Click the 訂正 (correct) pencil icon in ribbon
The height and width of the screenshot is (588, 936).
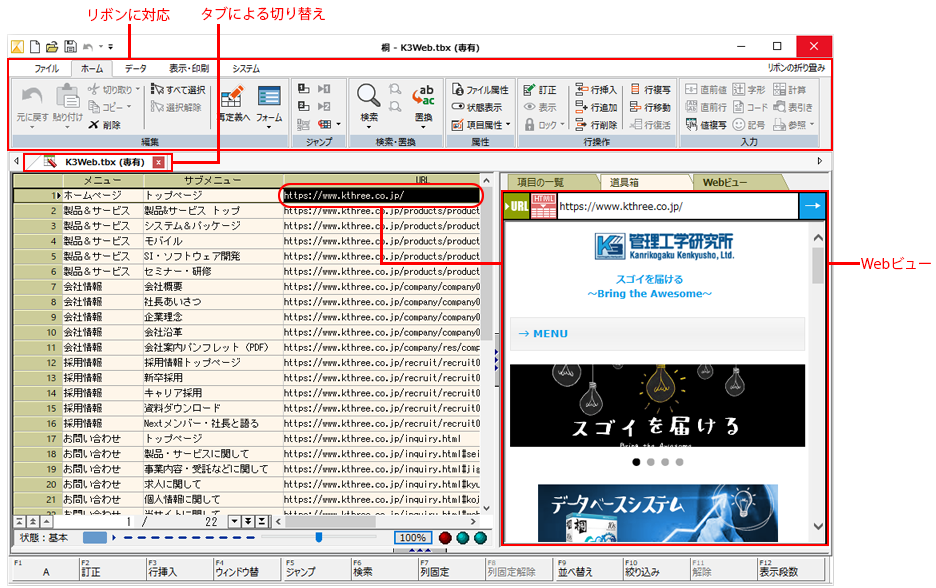pyautogui.click(x=529, y=90)
